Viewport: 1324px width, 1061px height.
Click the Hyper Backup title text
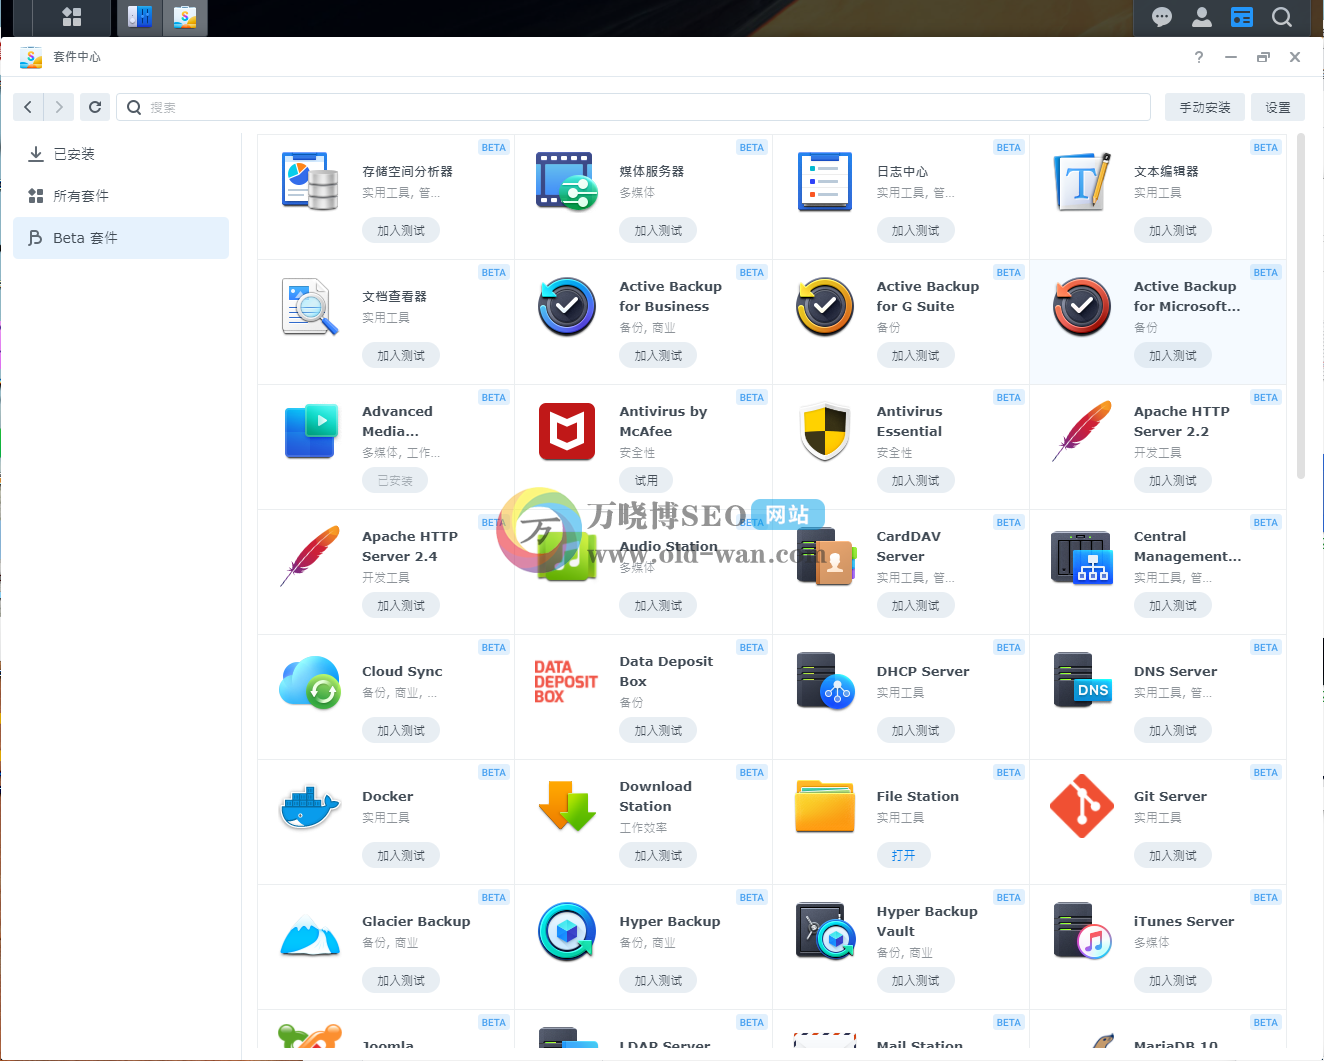(670, 921)
